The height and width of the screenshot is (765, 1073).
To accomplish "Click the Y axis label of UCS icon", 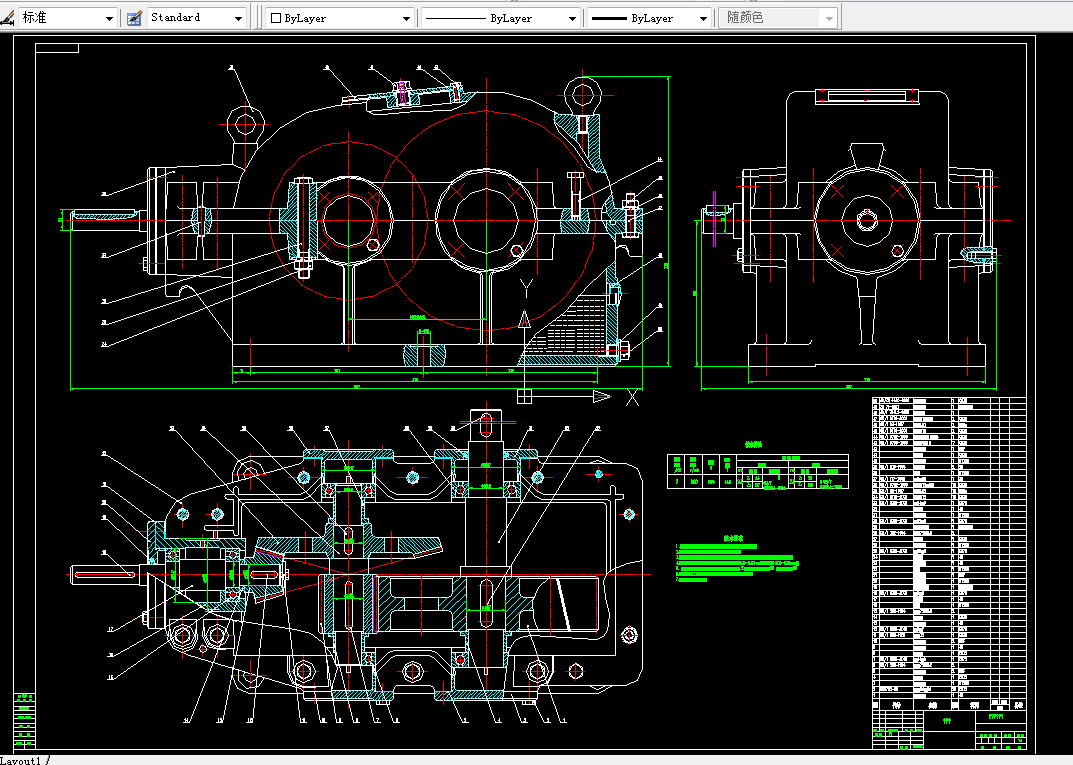I will (526, 289).
